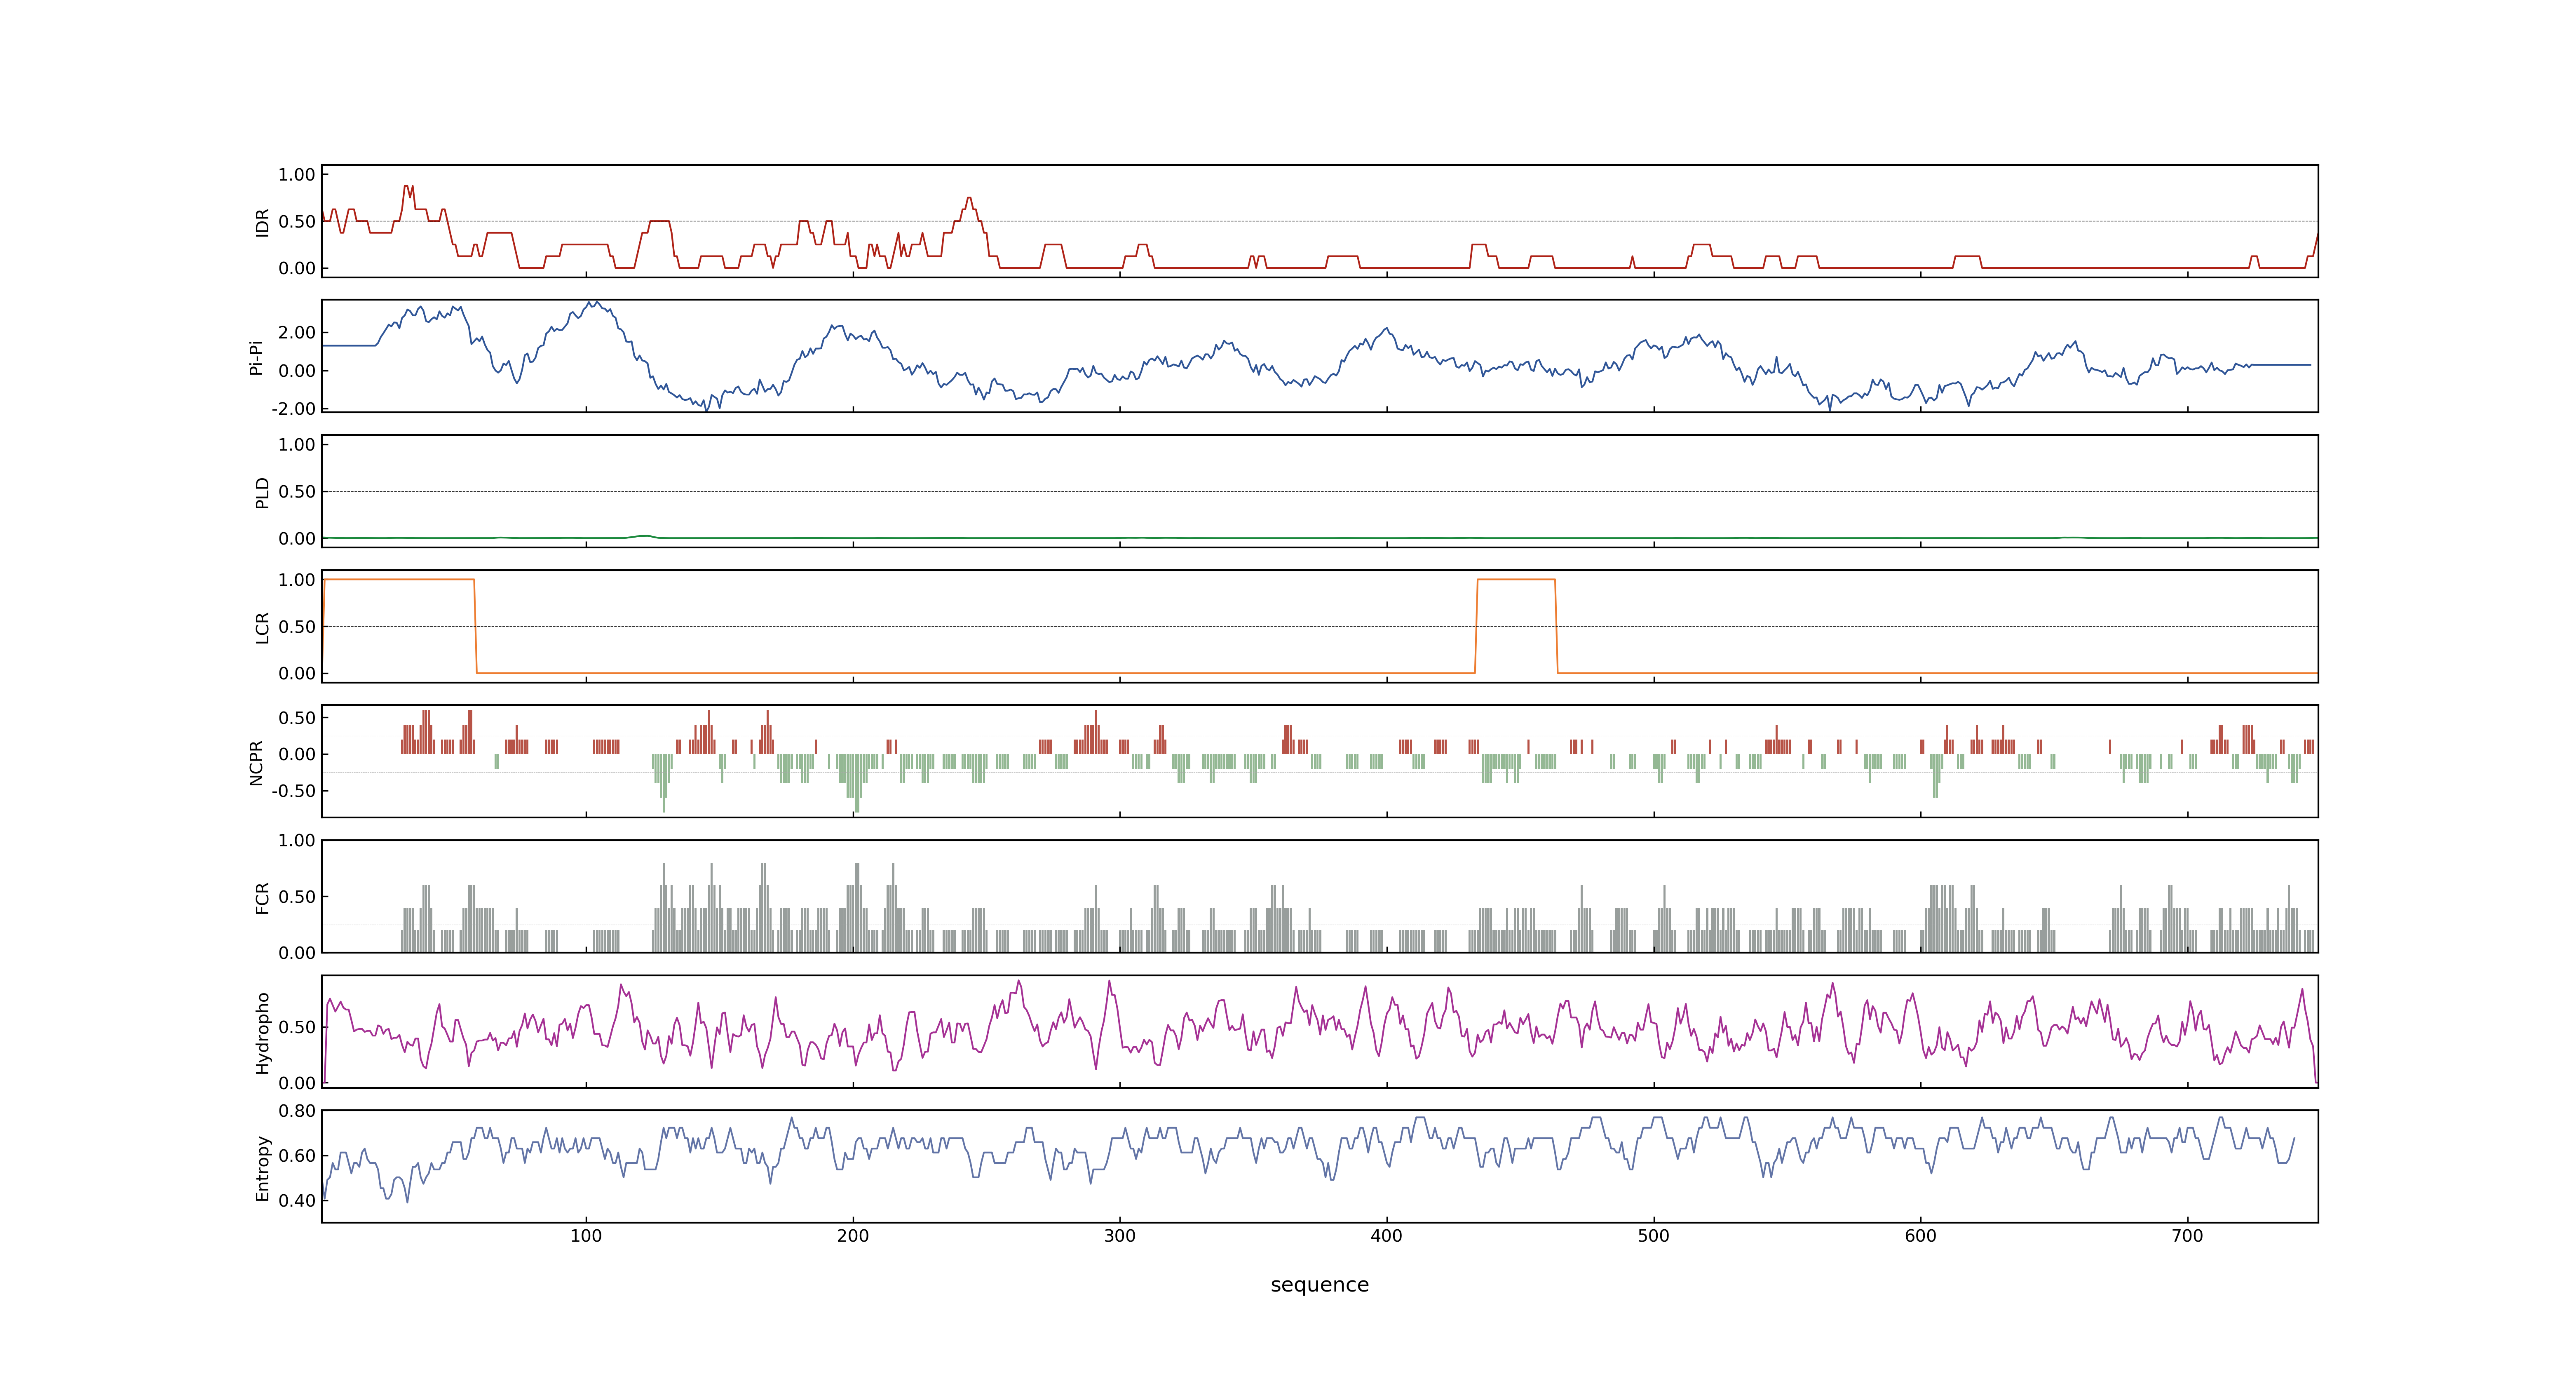The width and height of the screenshot is (2576, 1374).
Task: Click the 0.40 tick on Entropy axis
Action: (297, 1201)
